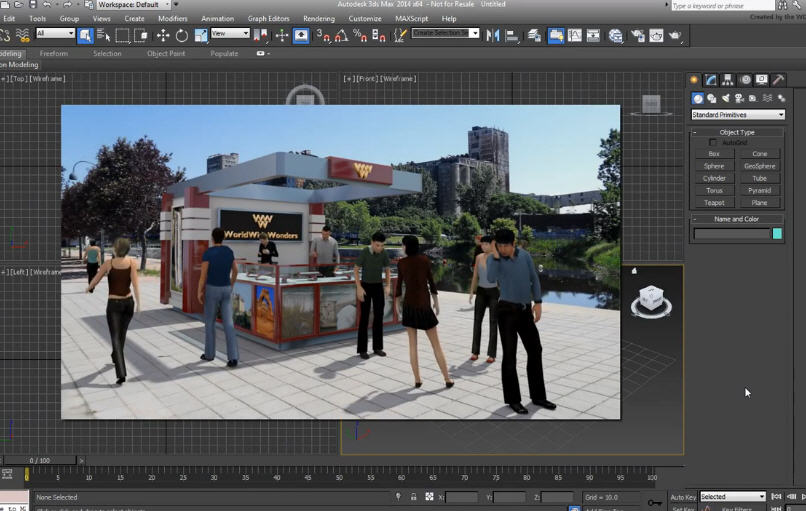Enable the AutoGrid checkbox
Viewport: 806px width, 511px height.
[713, 143]
